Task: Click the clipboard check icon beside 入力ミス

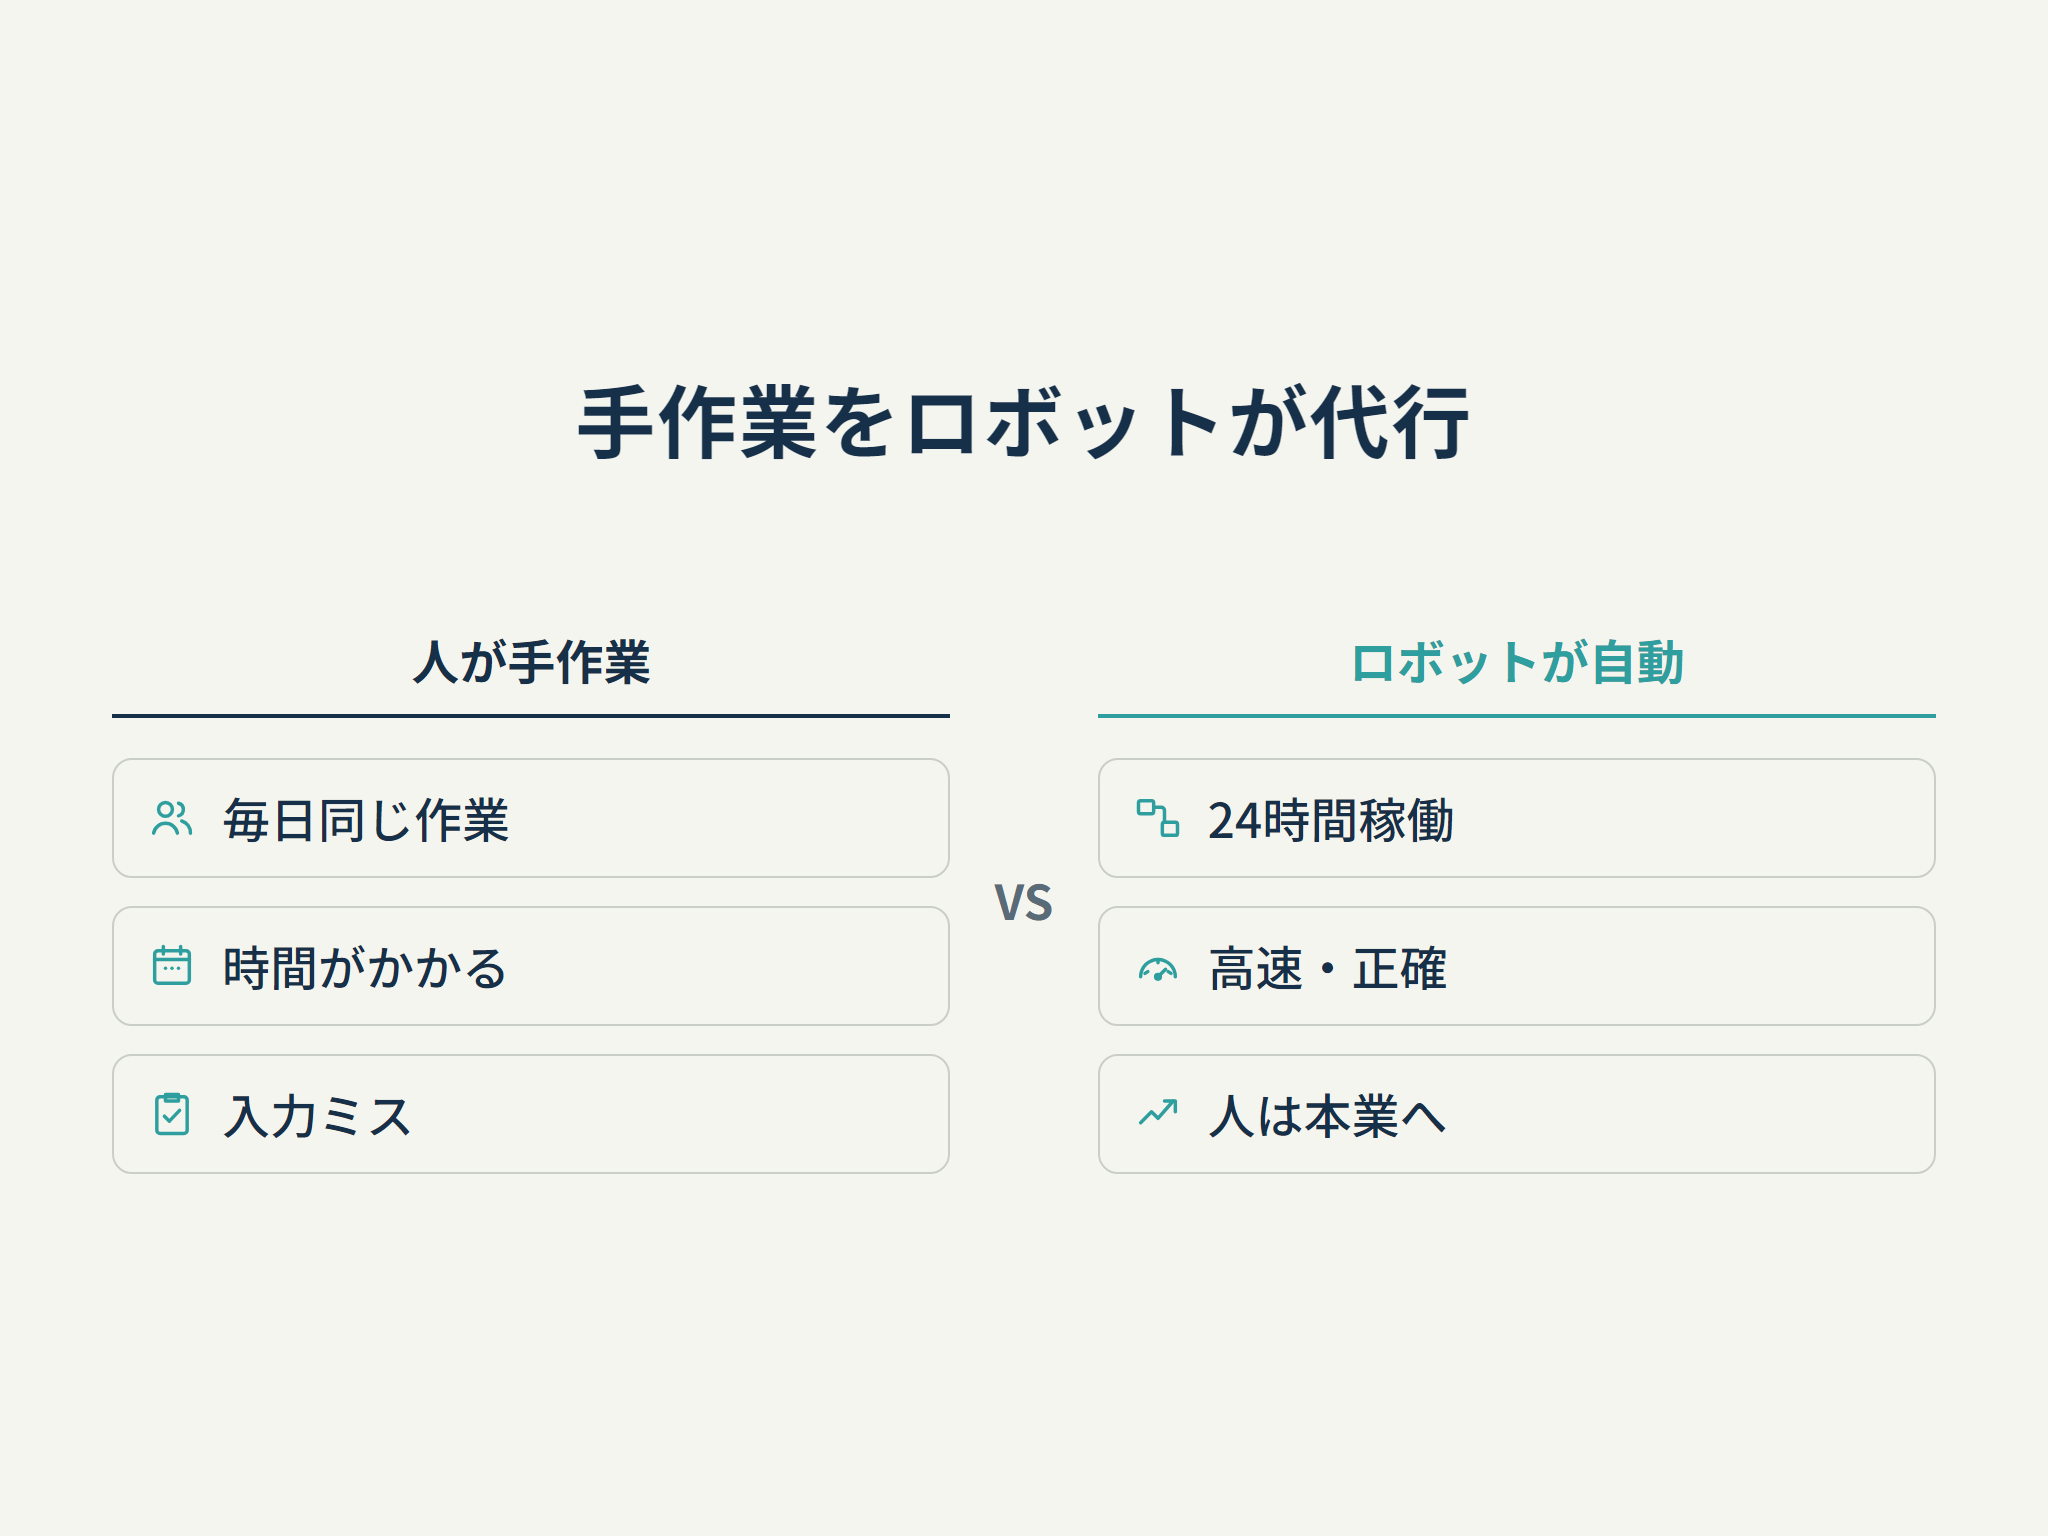Action: pos(172,1115)
